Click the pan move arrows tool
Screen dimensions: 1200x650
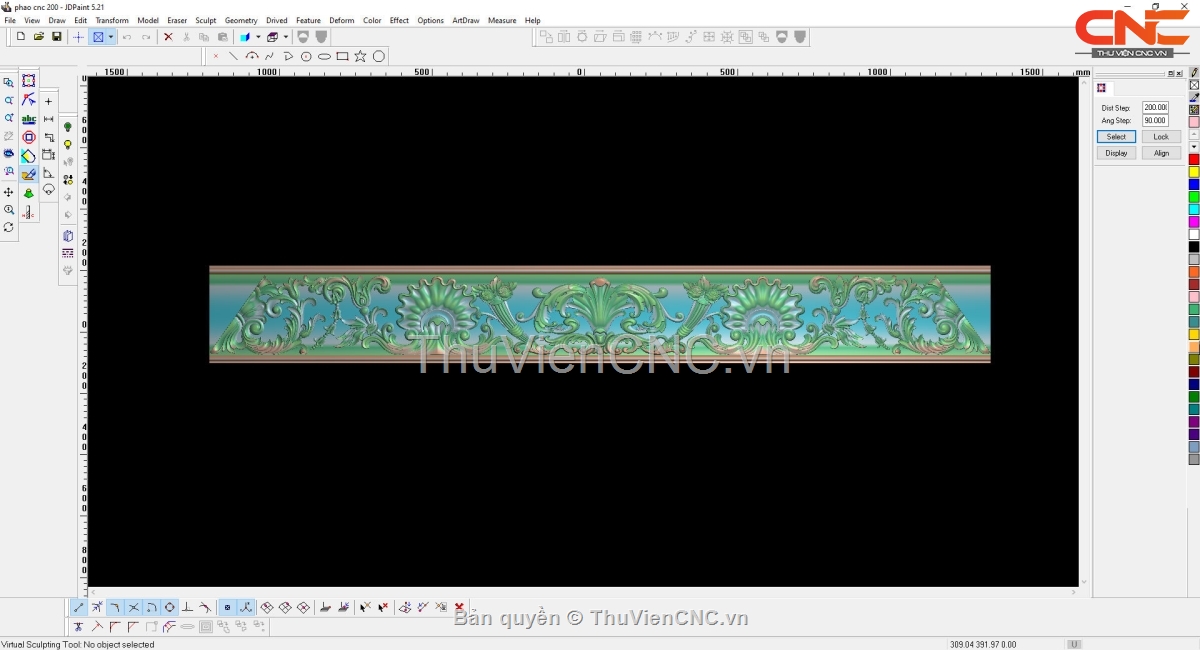point(9,192)
